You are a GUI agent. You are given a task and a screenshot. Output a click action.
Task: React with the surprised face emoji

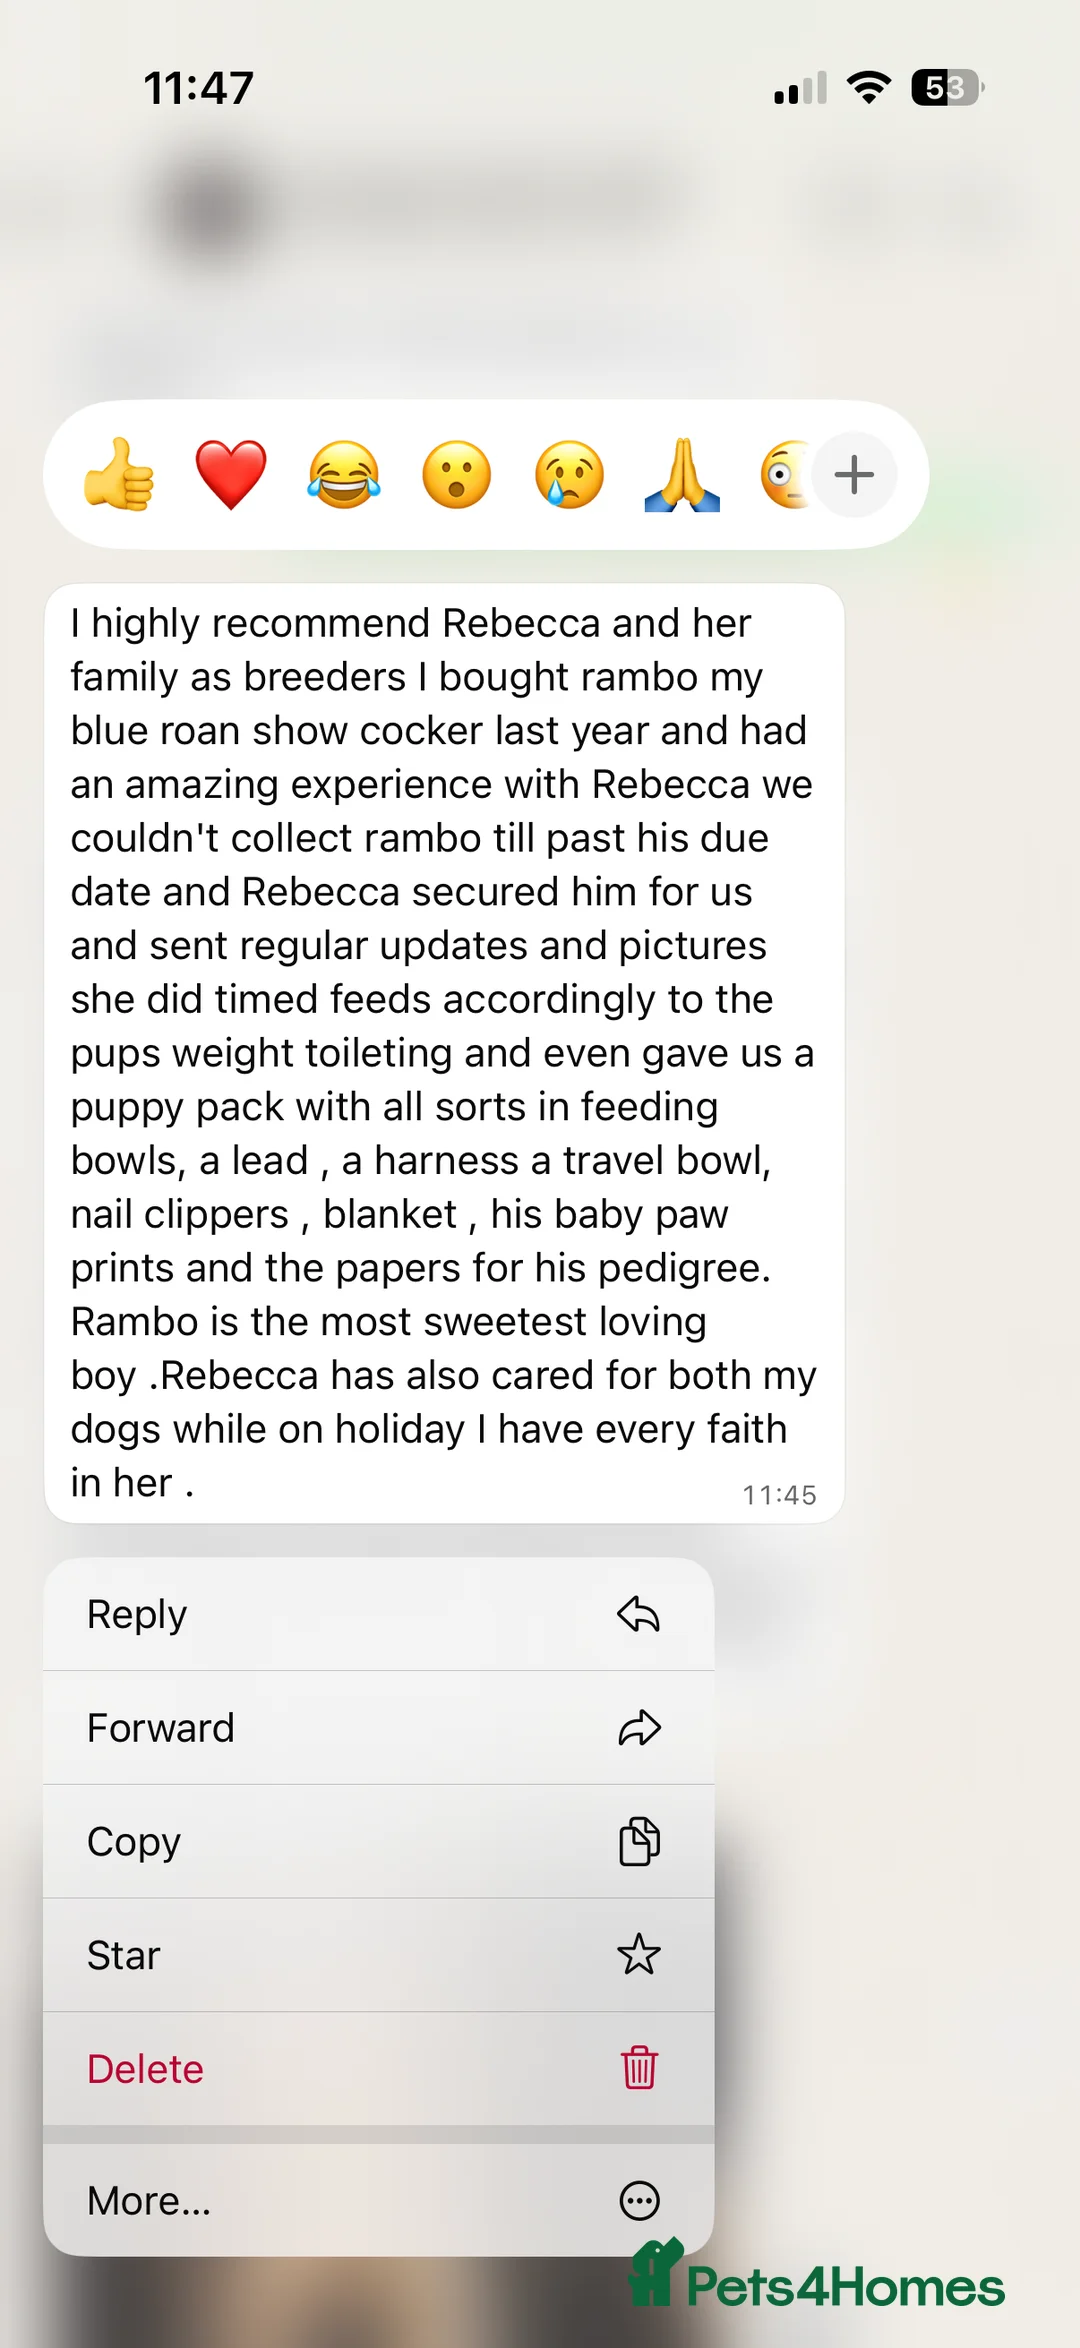(x=457, y=475)
